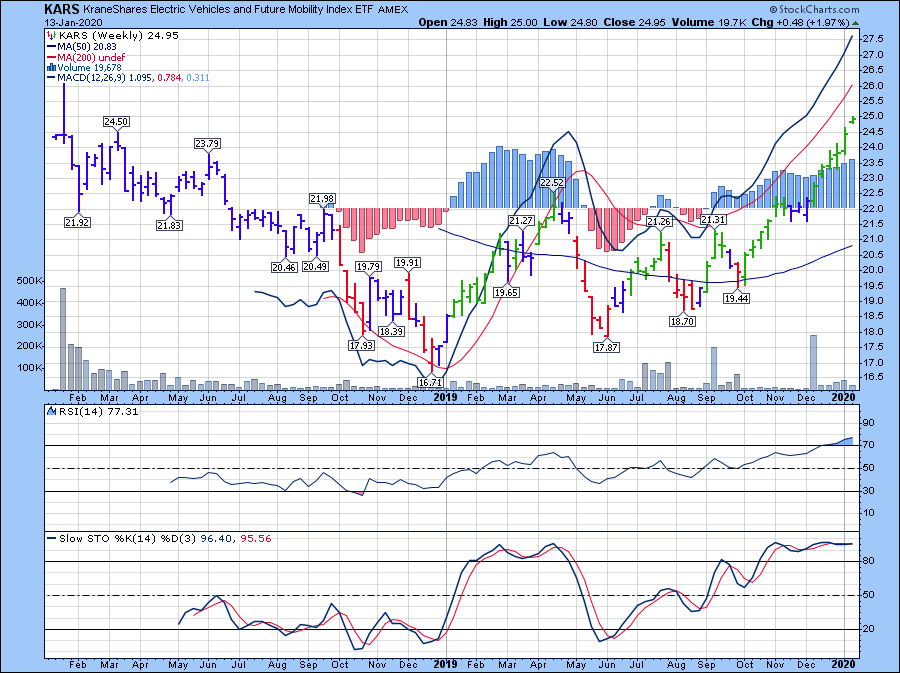Click the red MA(200) legend line marker
The height and width of the screenshot is (673, 900).
click(x=50, y=57)
